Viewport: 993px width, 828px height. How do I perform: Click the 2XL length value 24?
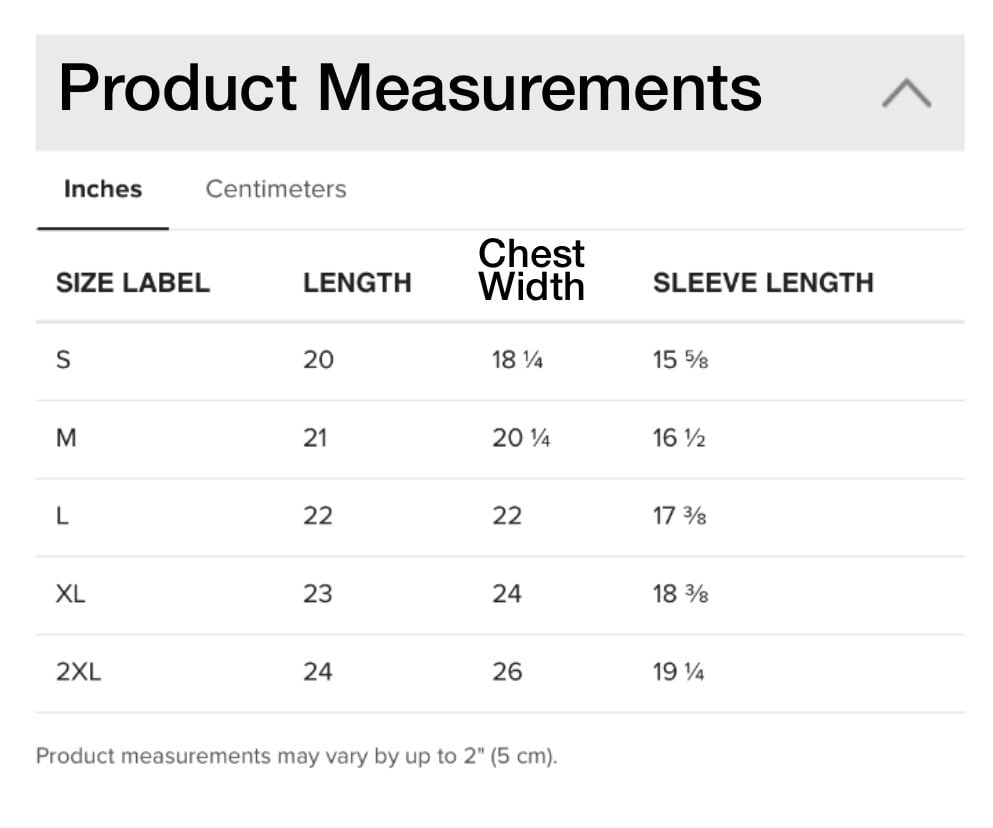point(317,672)
